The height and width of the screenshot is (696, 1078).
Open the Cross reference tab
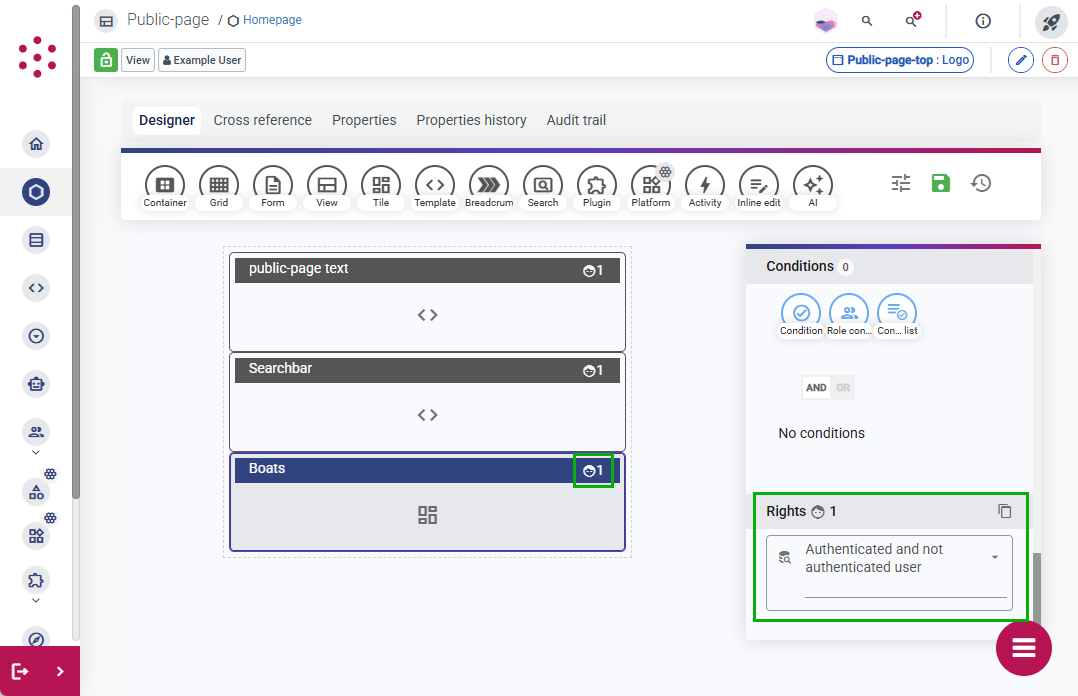(263, 120)
